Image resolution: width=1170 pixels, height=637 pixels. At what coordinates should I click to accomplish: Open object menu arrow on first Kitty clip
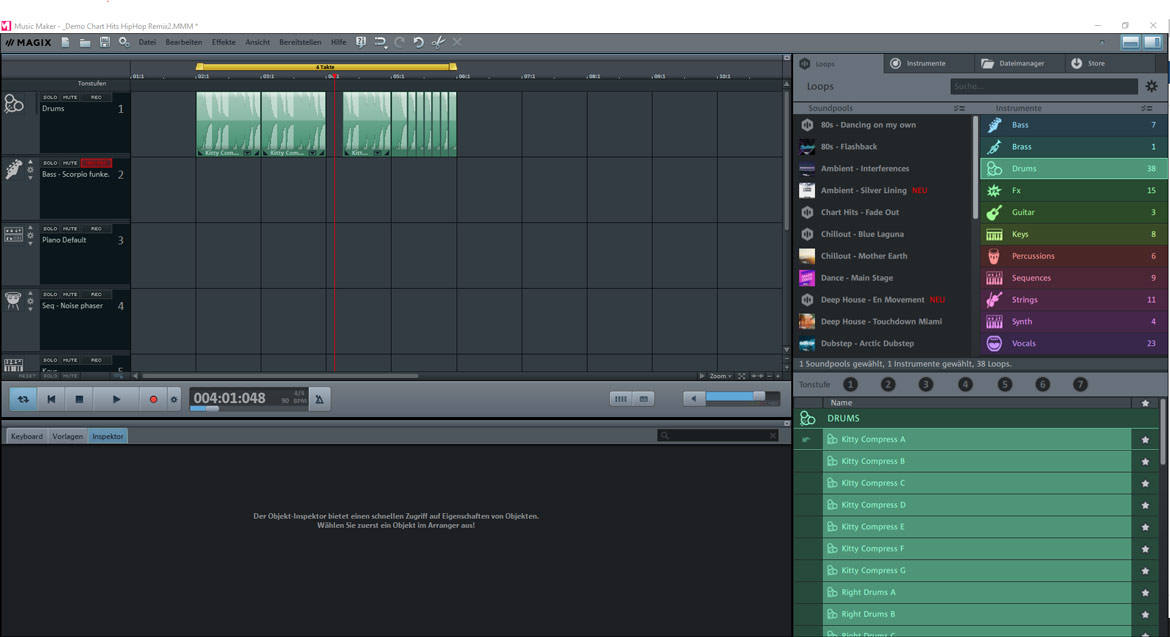(x=247, y=153)
